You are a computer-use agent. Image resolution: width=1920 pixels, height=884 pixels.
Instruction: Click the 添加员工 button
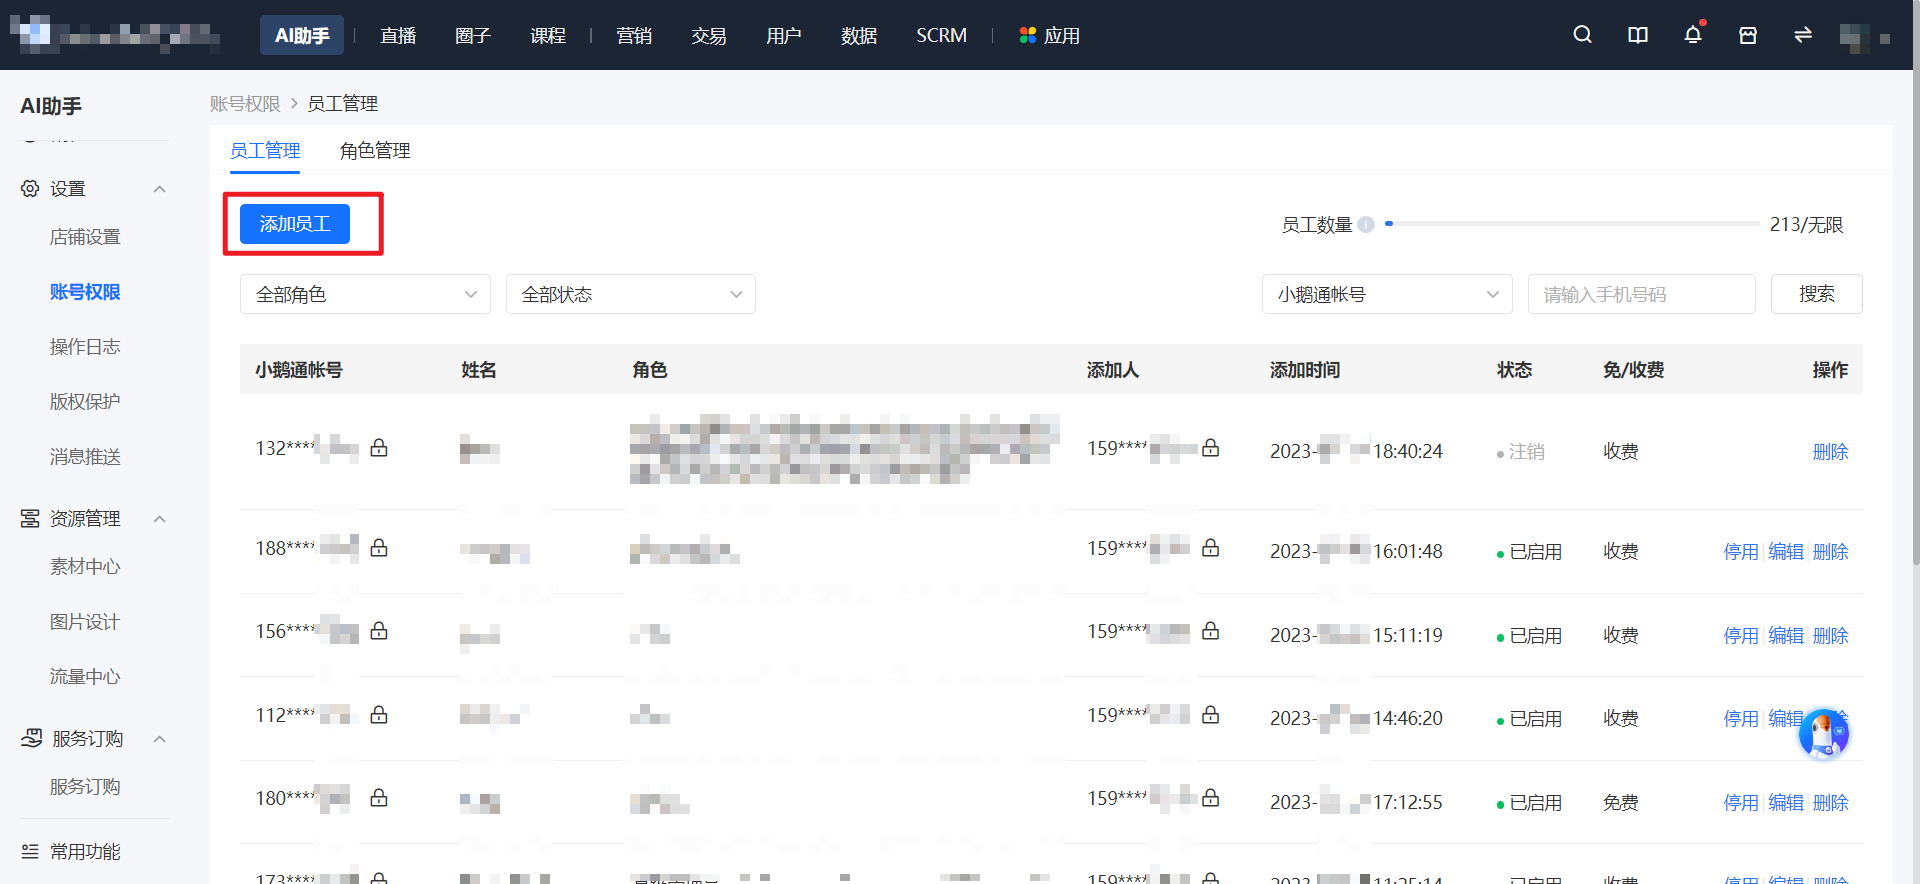(295, 224)
